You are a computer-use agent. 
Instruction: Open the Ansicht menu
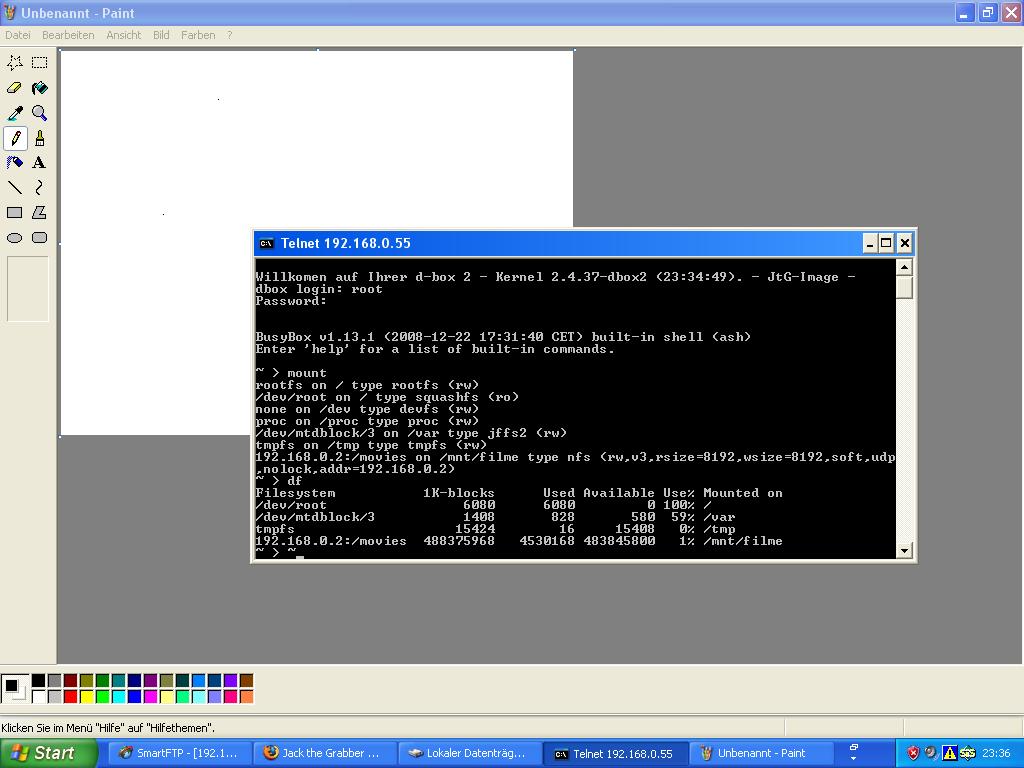[x=123, y=35]
